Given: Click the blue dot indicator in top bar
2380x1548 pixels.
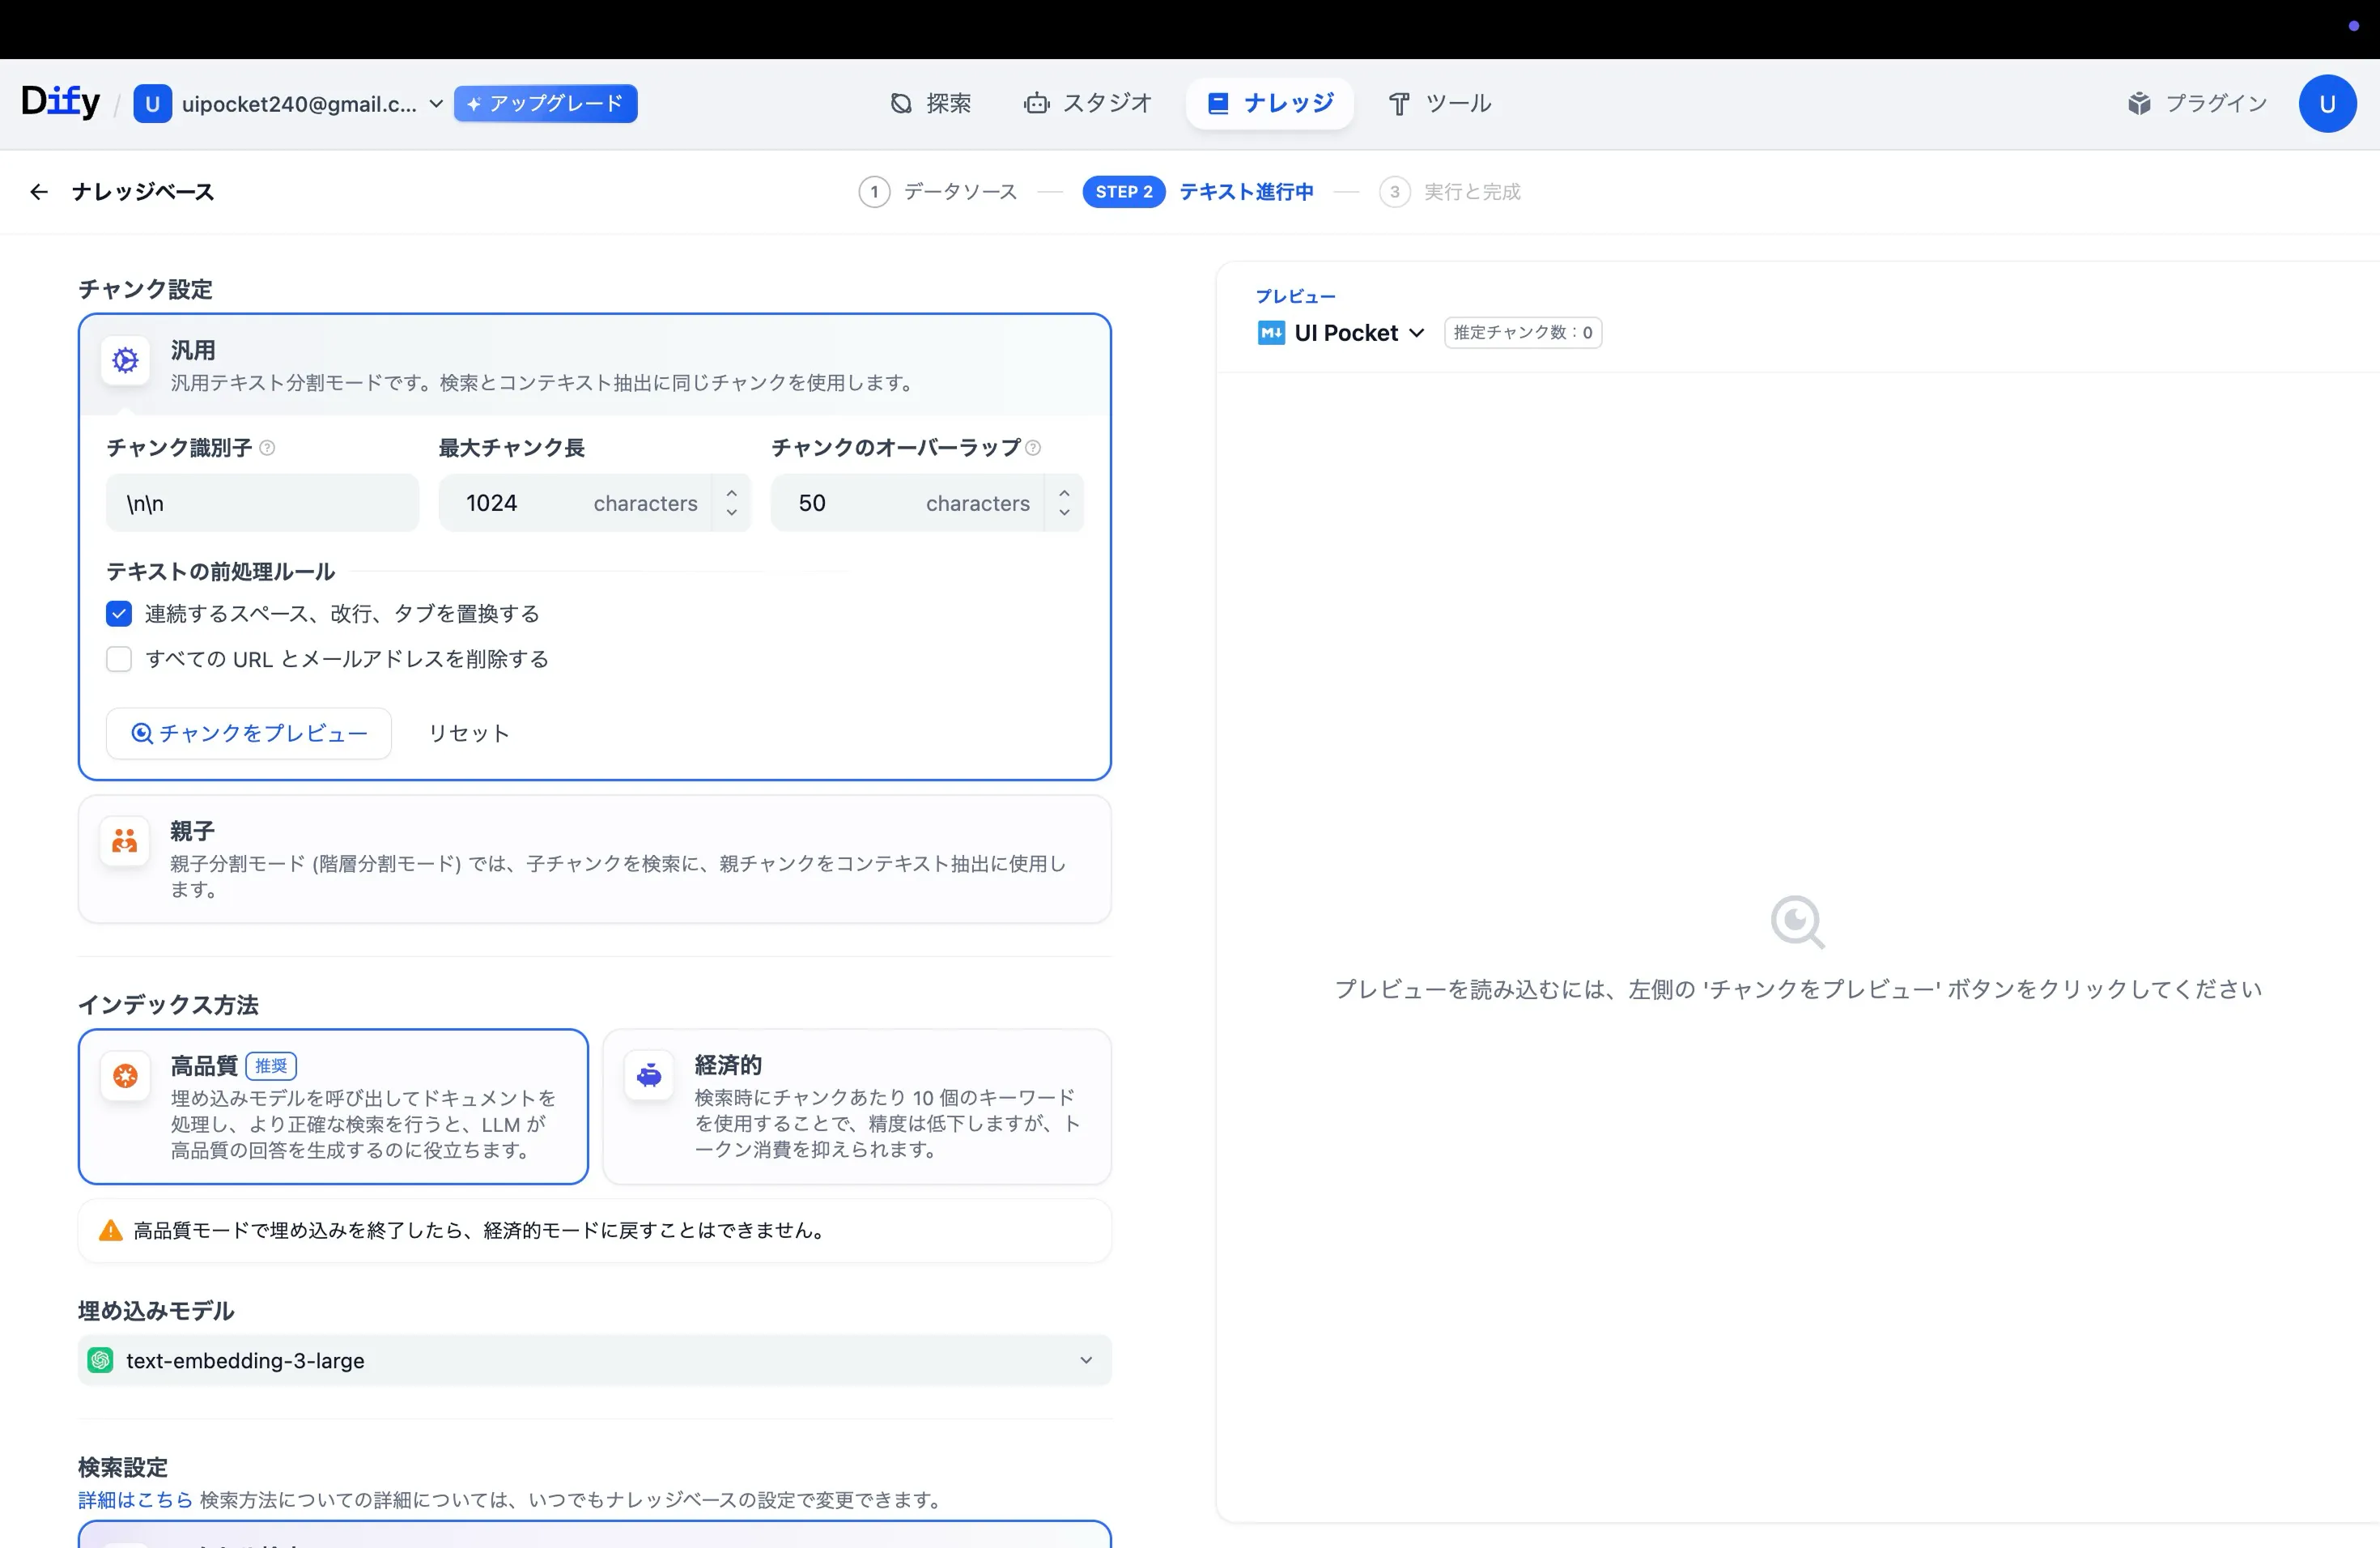Looking at the screenshot, I should [x=2353, y=26].
